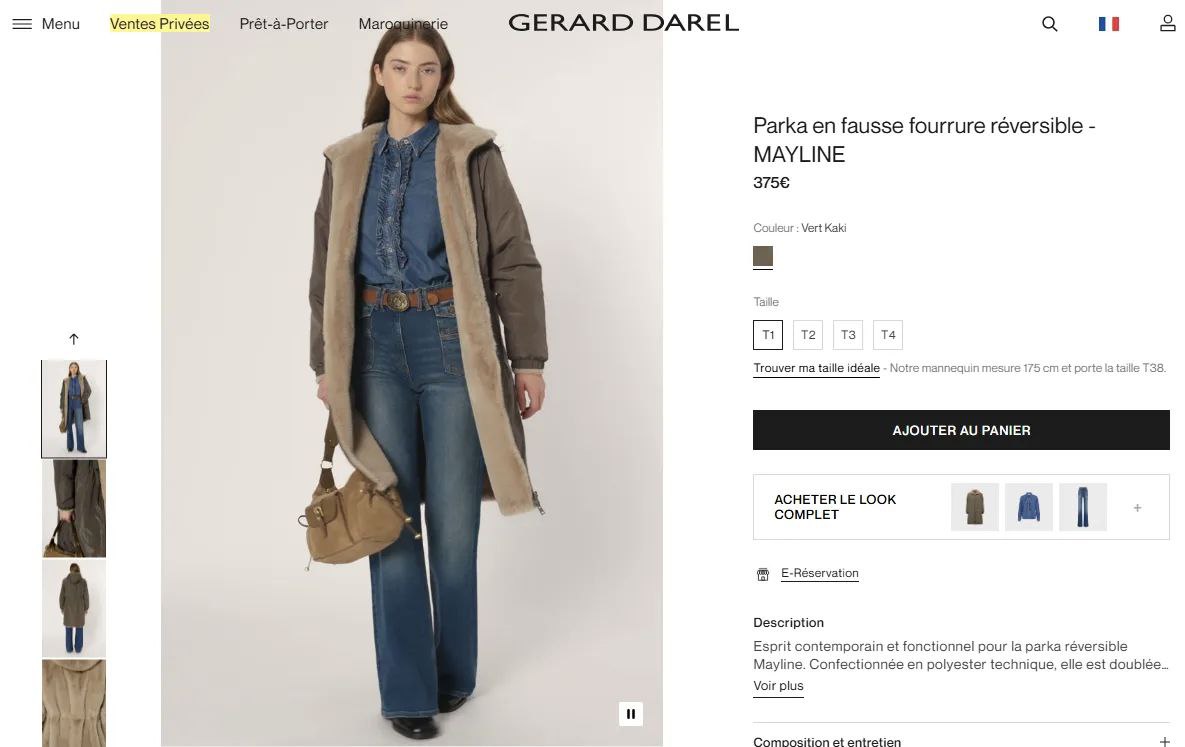Open the Ventes Privées menu item
Image resolution: width=1185 pixels, height=747 pixels.
pos(159,24)
